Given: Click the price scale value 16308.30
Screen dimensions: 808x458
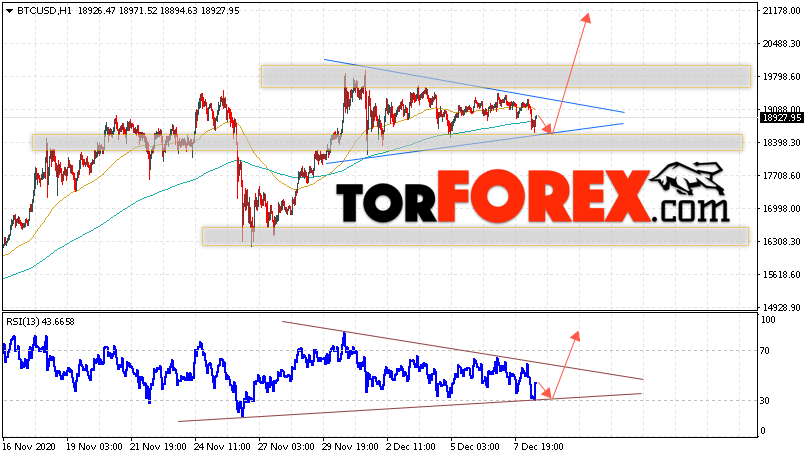Looking at the screenshot, I should pos(781,242).
